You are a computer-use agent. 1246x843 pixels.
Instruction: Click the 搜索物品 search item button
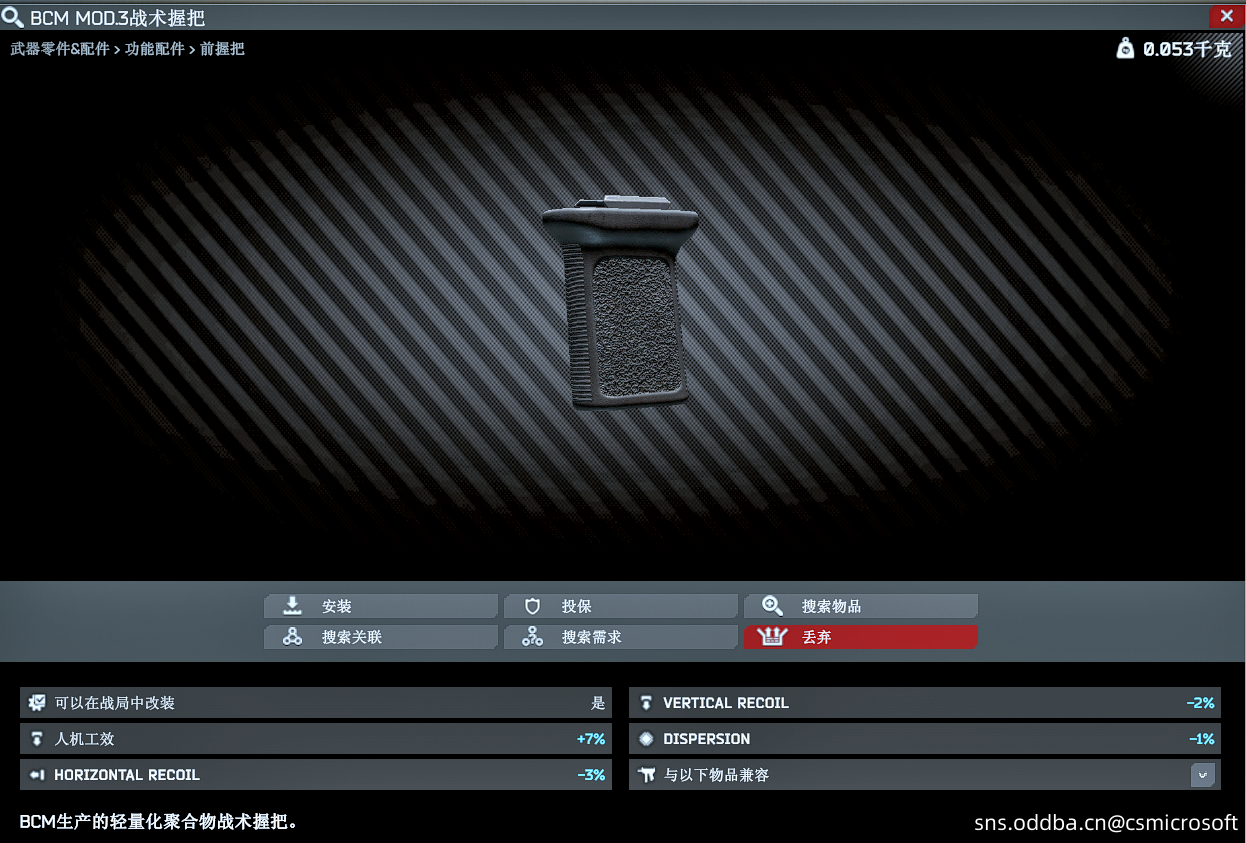(x=861, y=606)
